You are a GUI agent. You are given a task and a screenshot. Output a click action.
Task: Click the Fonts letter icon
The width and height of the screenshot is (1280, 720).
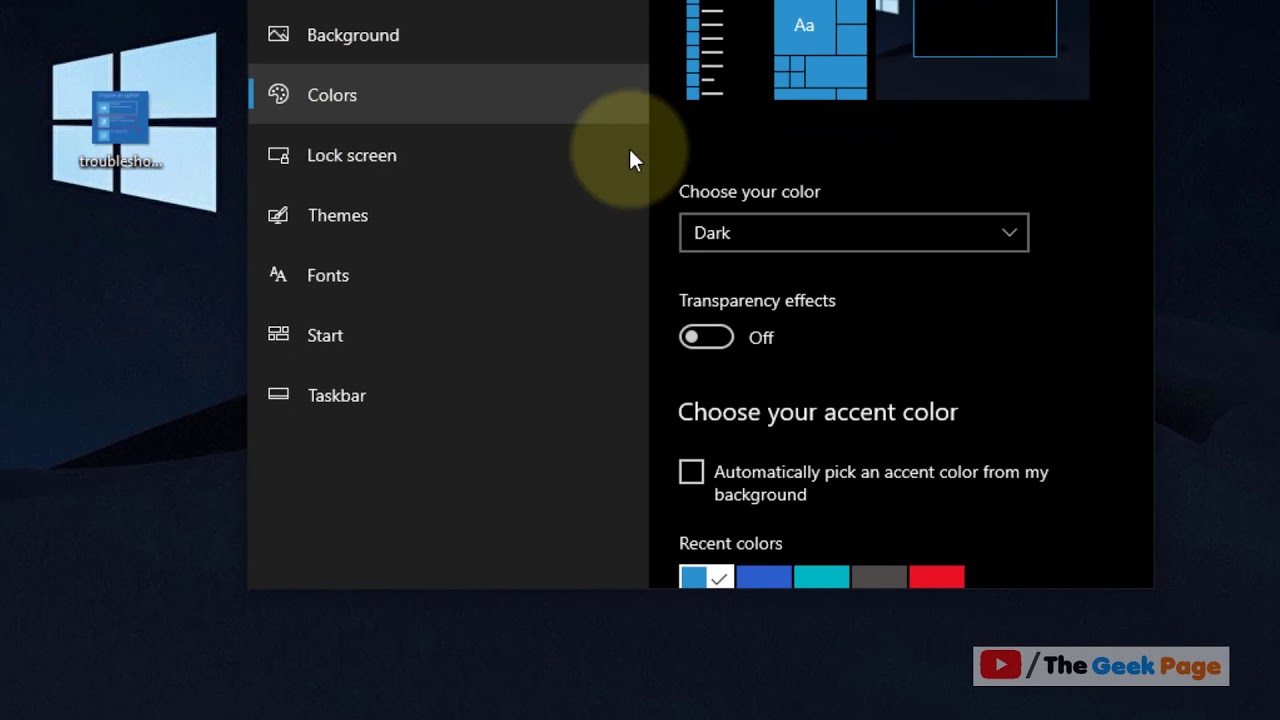tap(278, 275)
